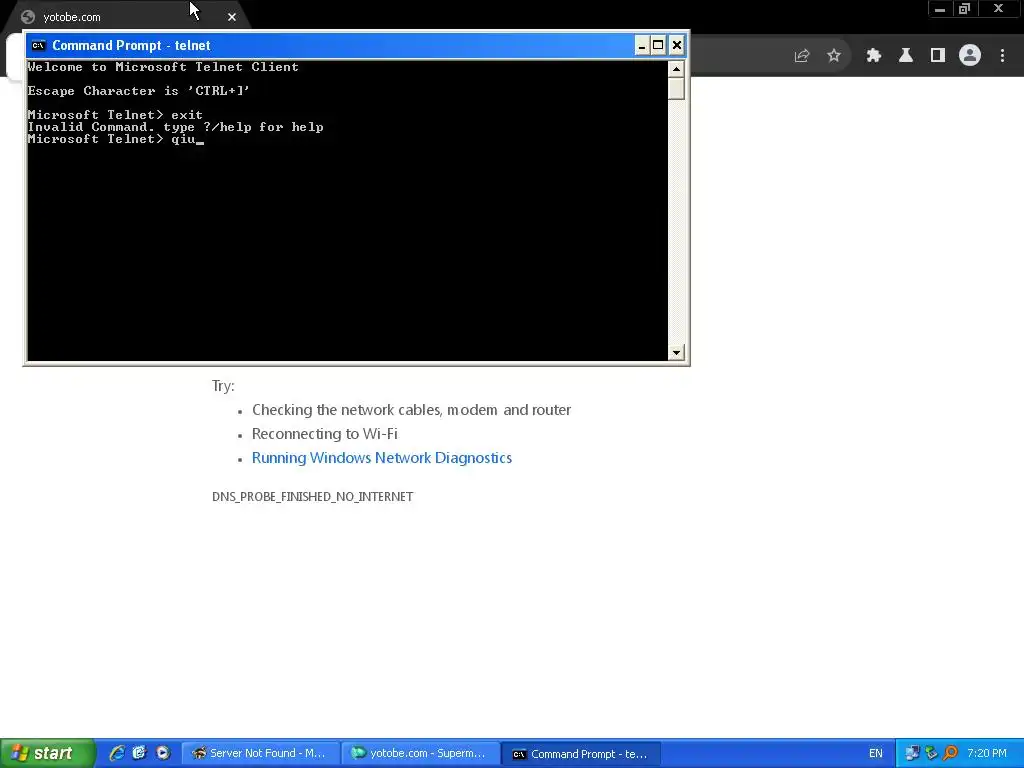1024x768 pixels.
Task: Click the Escape Character CTRL+] line
Action: (138, 91)
